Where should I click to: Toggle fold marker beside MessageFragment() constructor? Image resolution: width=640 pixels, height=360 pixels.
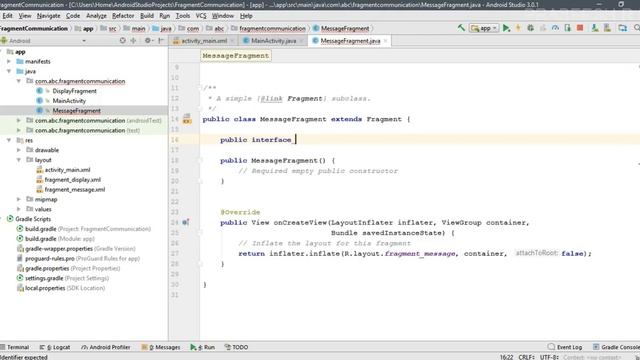pyautogui.click(x=201, y=160)
